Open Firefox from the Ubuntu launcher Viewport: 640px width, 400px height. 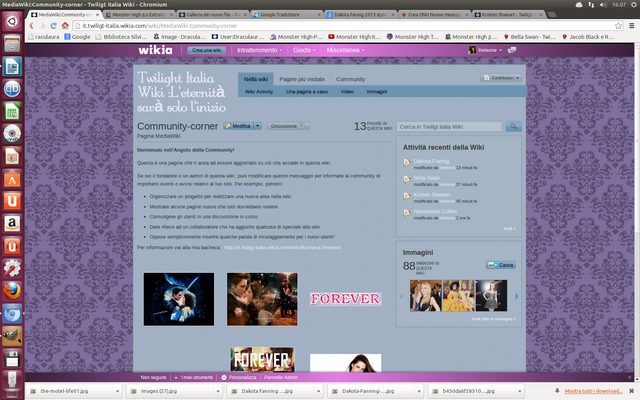tap(12, 291)
